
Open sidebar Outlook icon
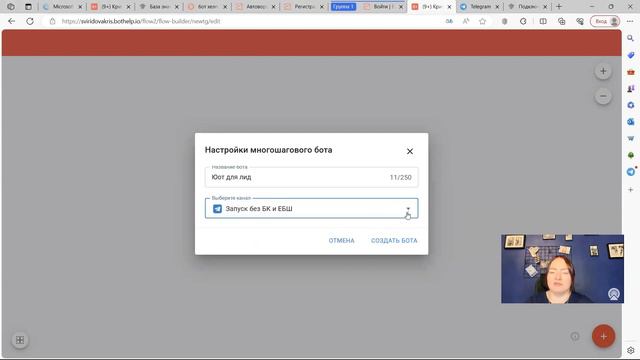tap(631, 122)
